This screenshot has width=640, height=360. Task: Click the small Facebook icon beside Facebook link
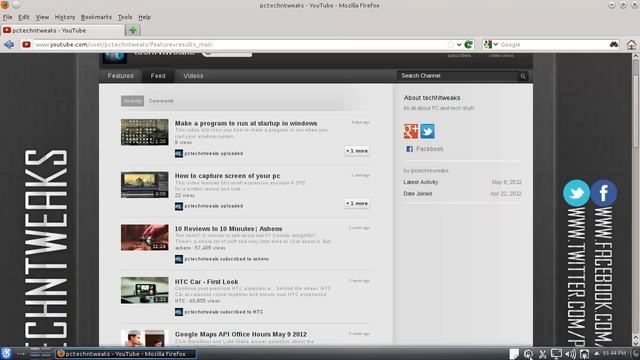pyautogui.click(x=409, y=149)
